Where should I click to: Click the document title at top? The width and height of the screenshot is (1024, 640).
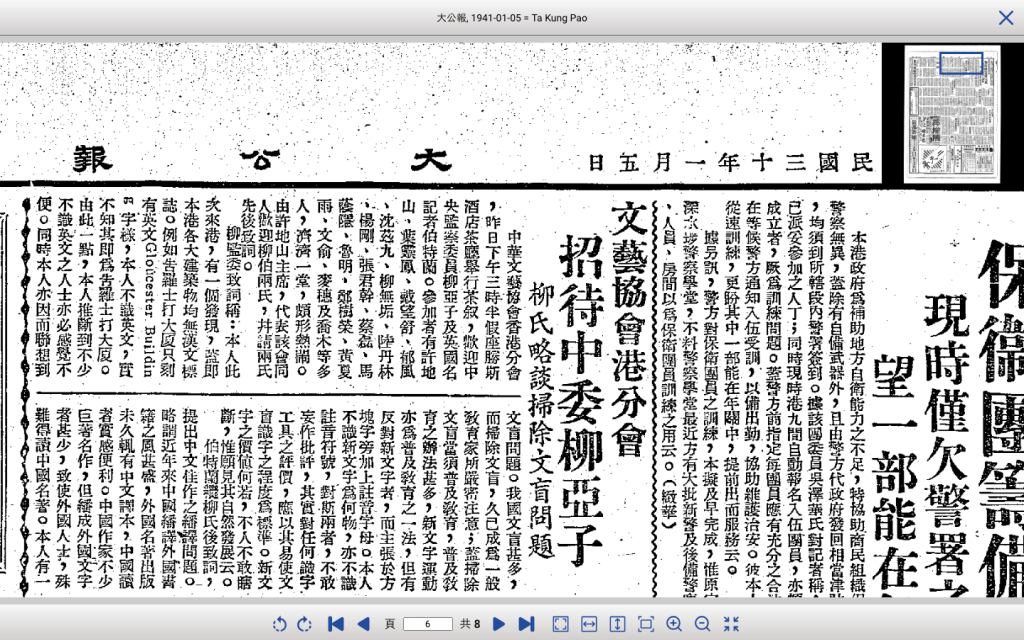click(511, 18)
